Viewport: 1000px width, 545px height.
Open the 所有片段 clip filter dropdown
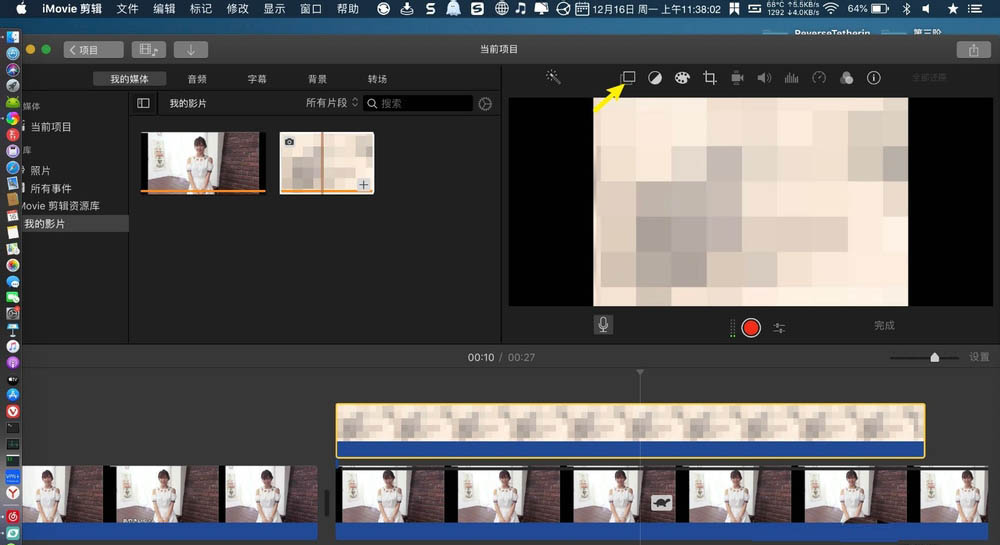tap(332, 103)
